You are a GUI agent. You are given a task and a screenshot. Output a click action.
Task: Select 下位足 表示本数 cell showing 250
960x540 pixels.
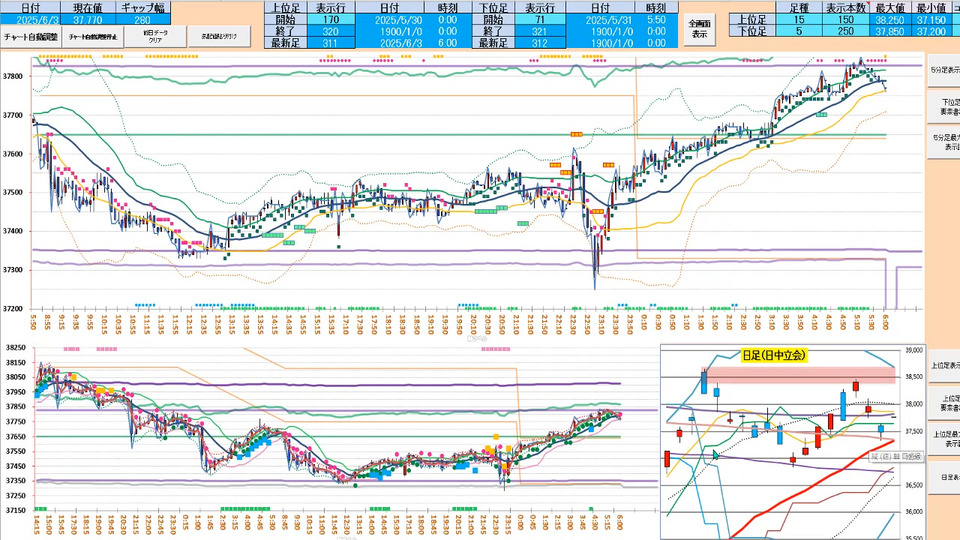pyautogui.click(x=846, y=31)
